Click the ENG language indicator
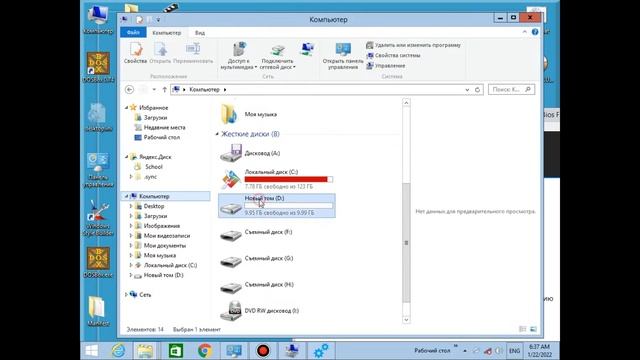The width and height of the screenshot is (640, 360). [514, 351]
